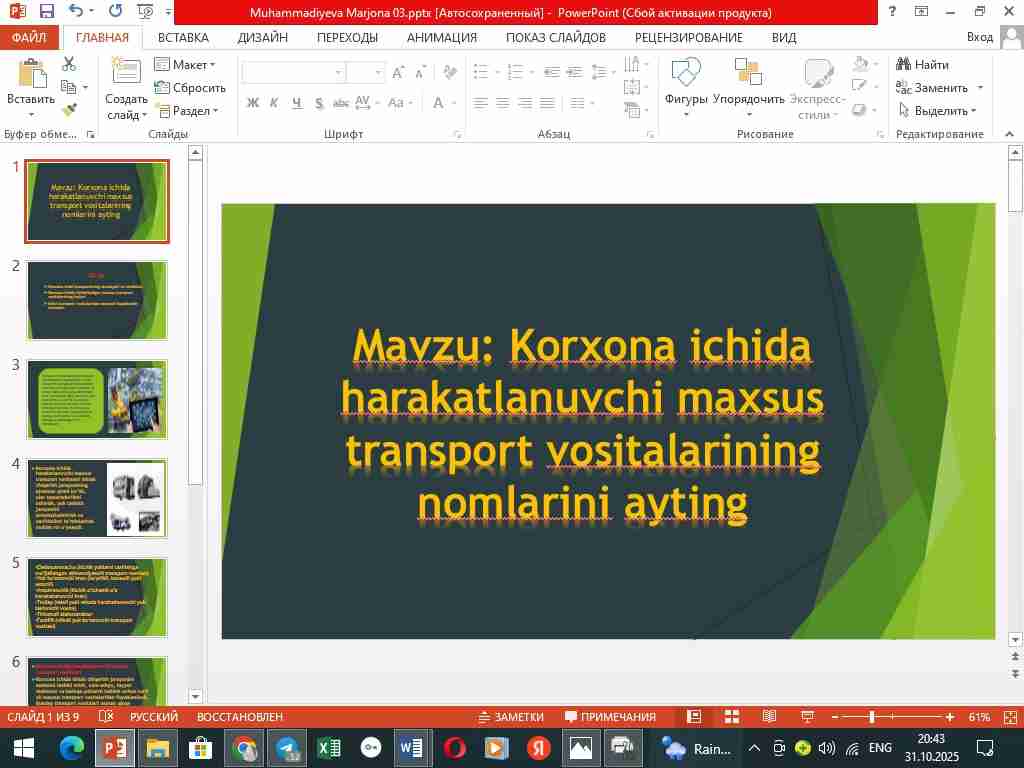Screen dimensions: 1024x768
Task: Select the underline (Ч) icon
Action: 296,103
